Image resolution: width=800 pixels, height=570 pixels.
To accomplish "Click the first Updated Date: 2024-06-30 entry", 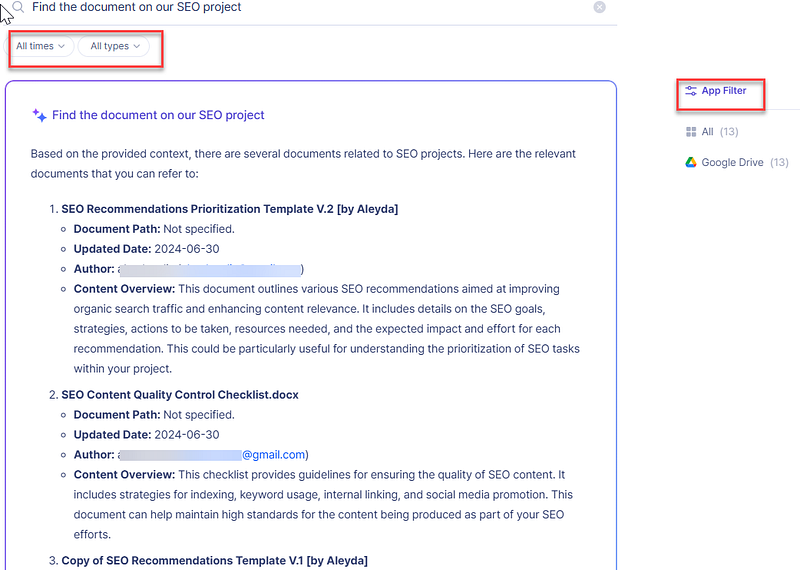I will pos(146,249).
